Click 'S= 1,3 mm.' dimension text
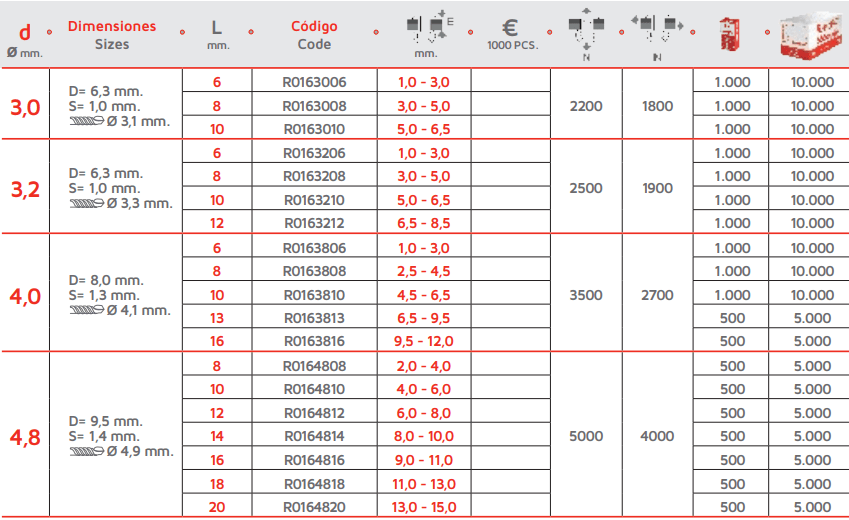Viewport: 849px width, 520px height. point(104,296)
